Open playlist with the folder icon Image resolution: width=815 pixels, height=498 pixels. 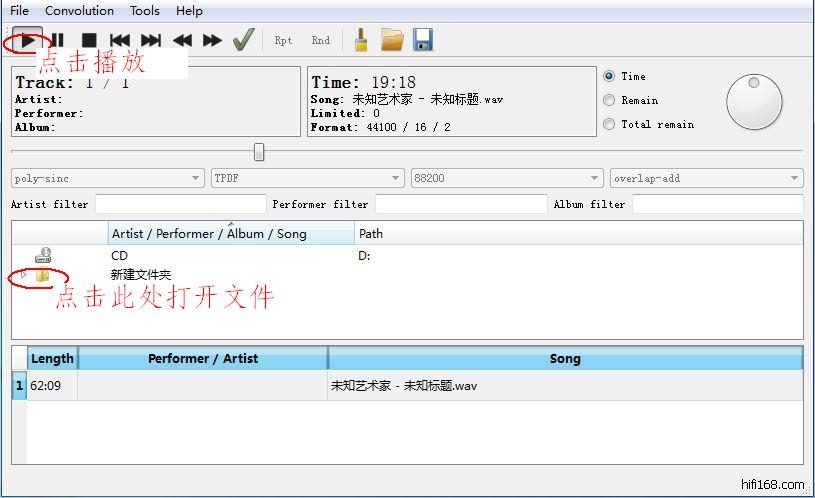[392, 40]
